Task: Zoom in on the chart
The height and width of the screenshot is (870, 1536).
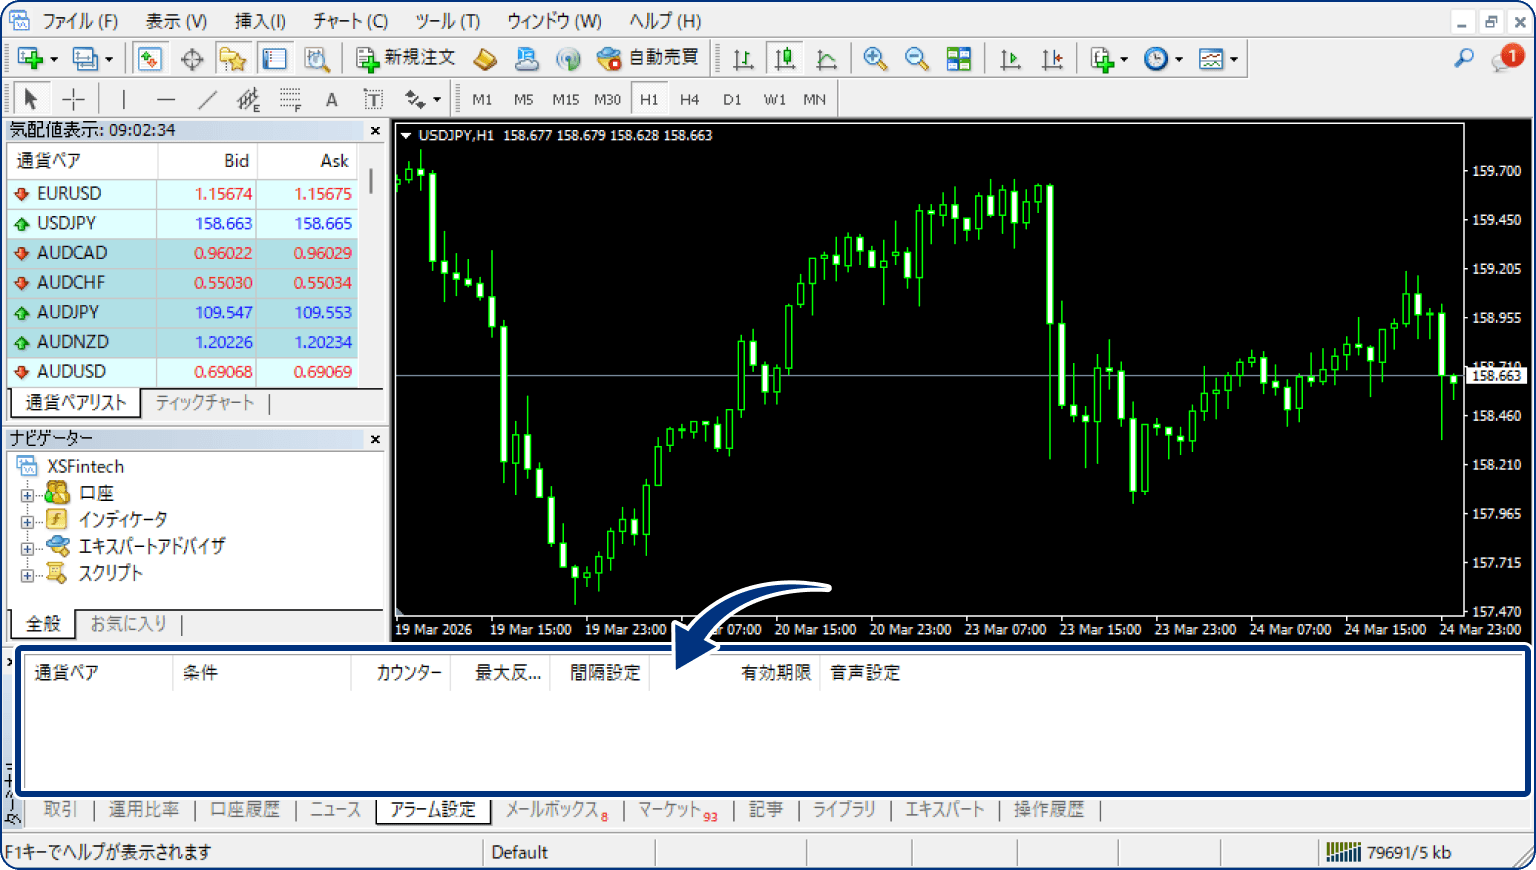Action: tap(875, 59)
